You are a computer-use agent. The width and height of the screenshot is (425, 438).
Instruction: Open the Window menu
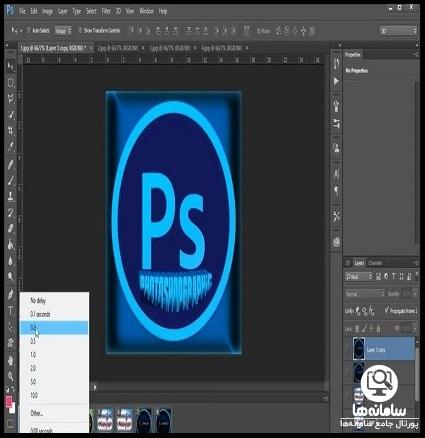[x=146, y=11]
